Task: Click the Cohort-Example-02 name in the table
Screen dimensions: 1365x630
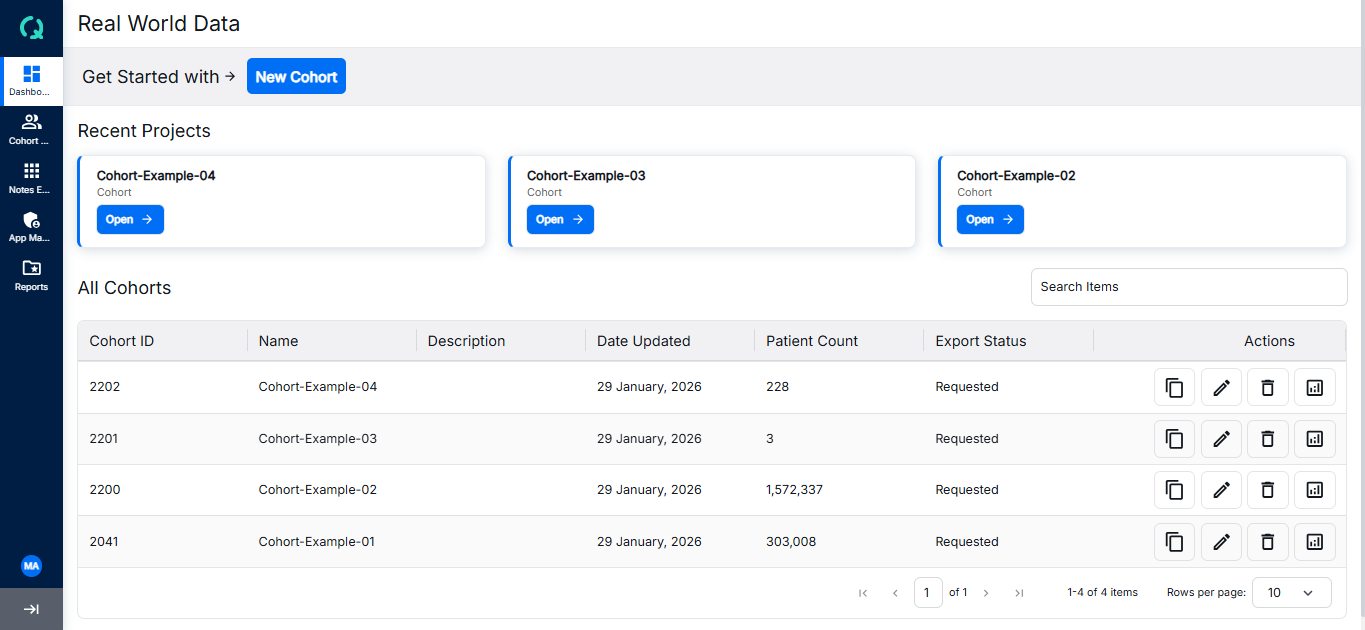Action: pyautogui.click(x=318, y=490)
